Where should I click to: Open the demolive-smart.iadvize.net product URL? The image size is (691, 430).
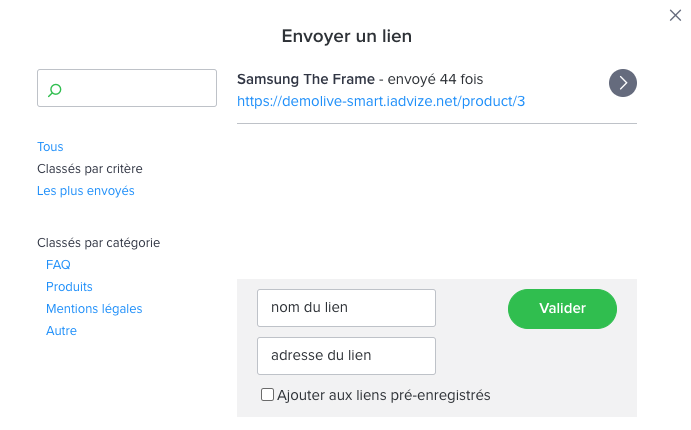tap(381, 101)
